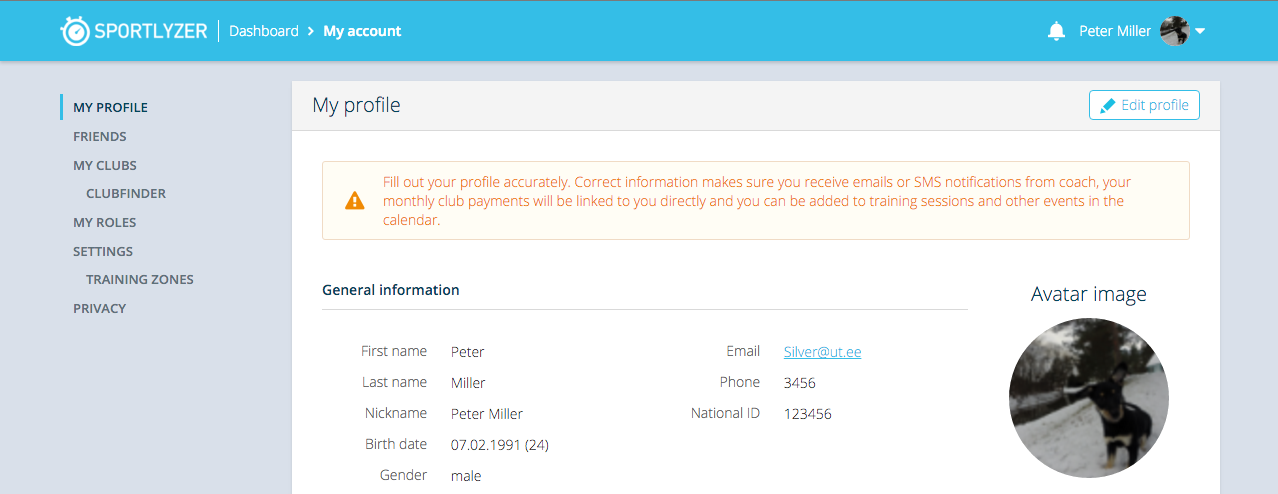Click the orange profile accuracy notice text
The height and width of the screenshot is (494, 1278).
click(x=757, y=201)
